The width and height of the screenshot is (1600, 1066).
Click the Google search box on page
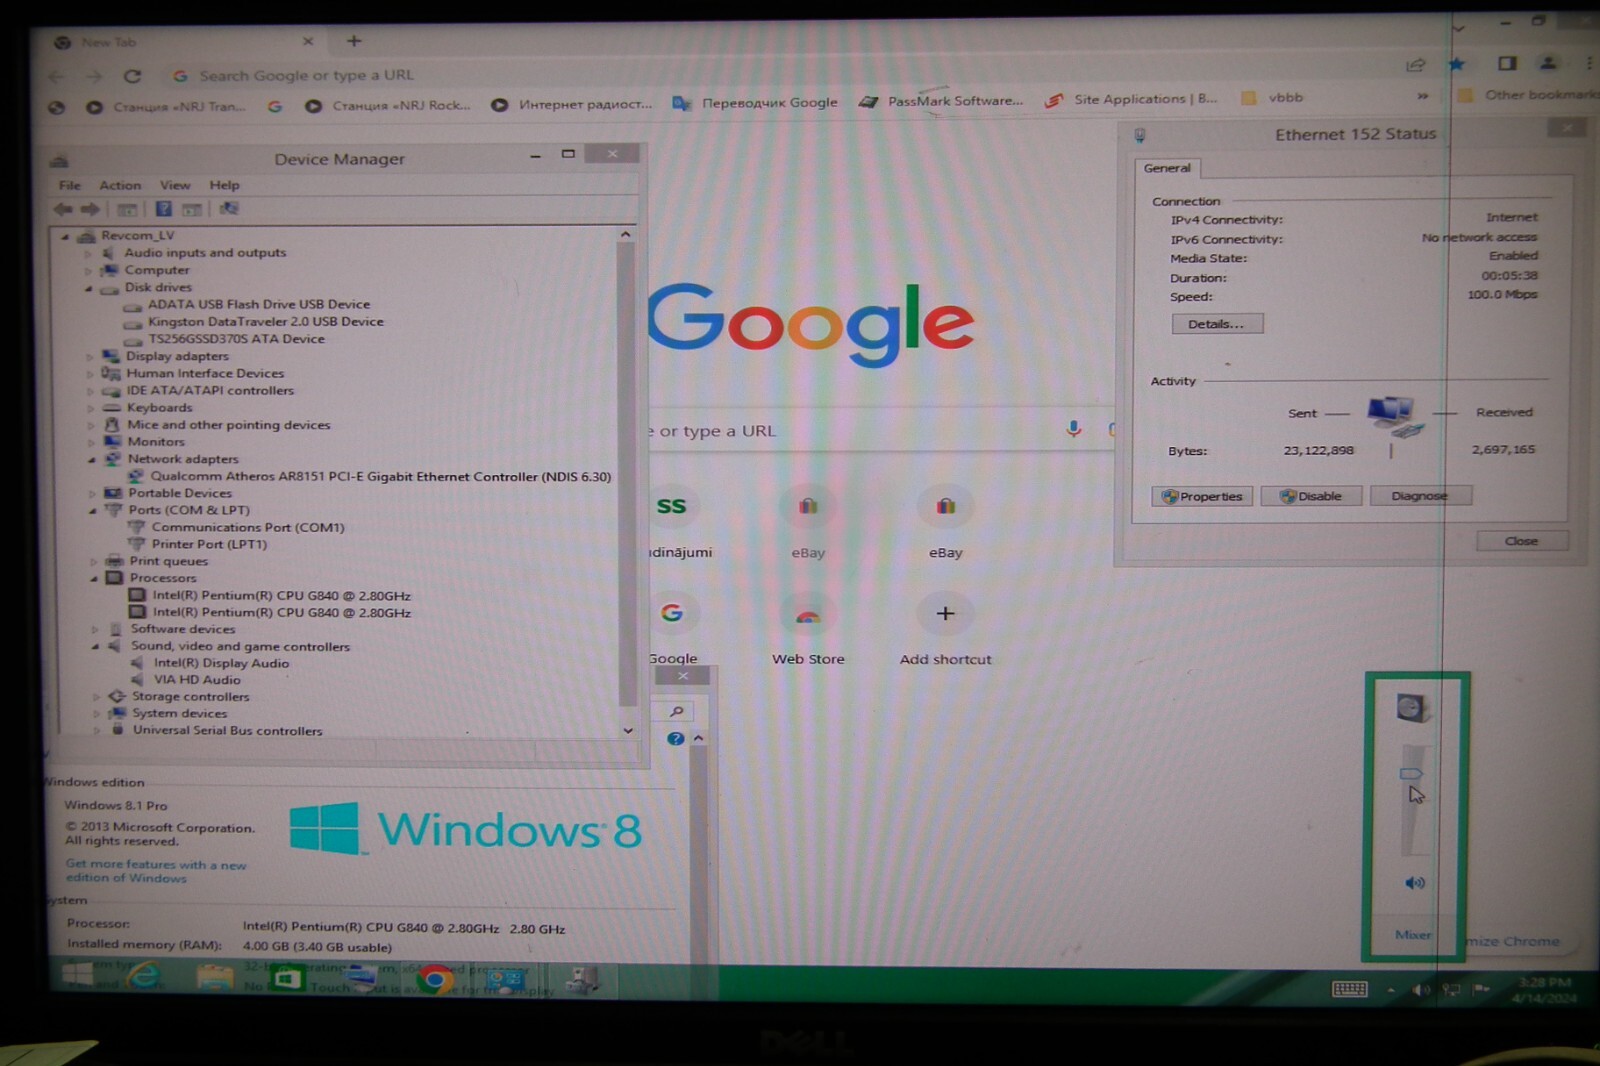tap(880, 431)
